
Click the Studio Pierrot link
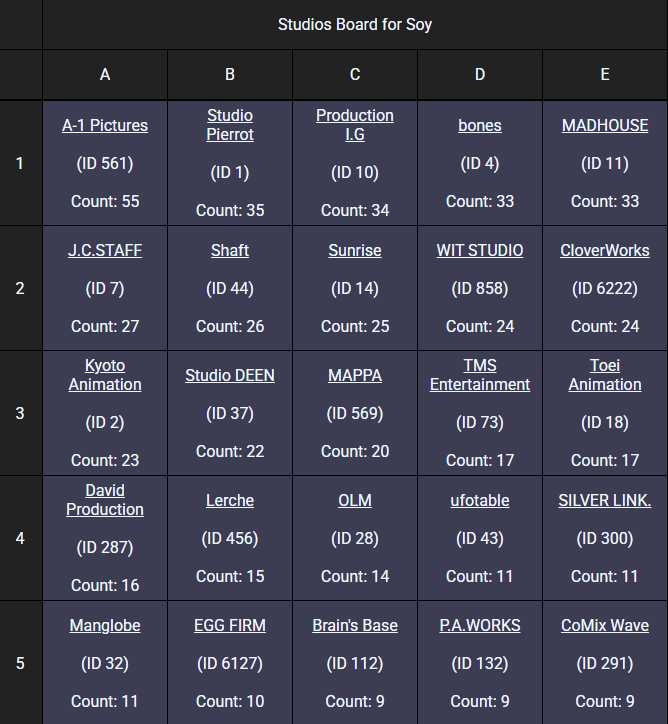(230, 125)
